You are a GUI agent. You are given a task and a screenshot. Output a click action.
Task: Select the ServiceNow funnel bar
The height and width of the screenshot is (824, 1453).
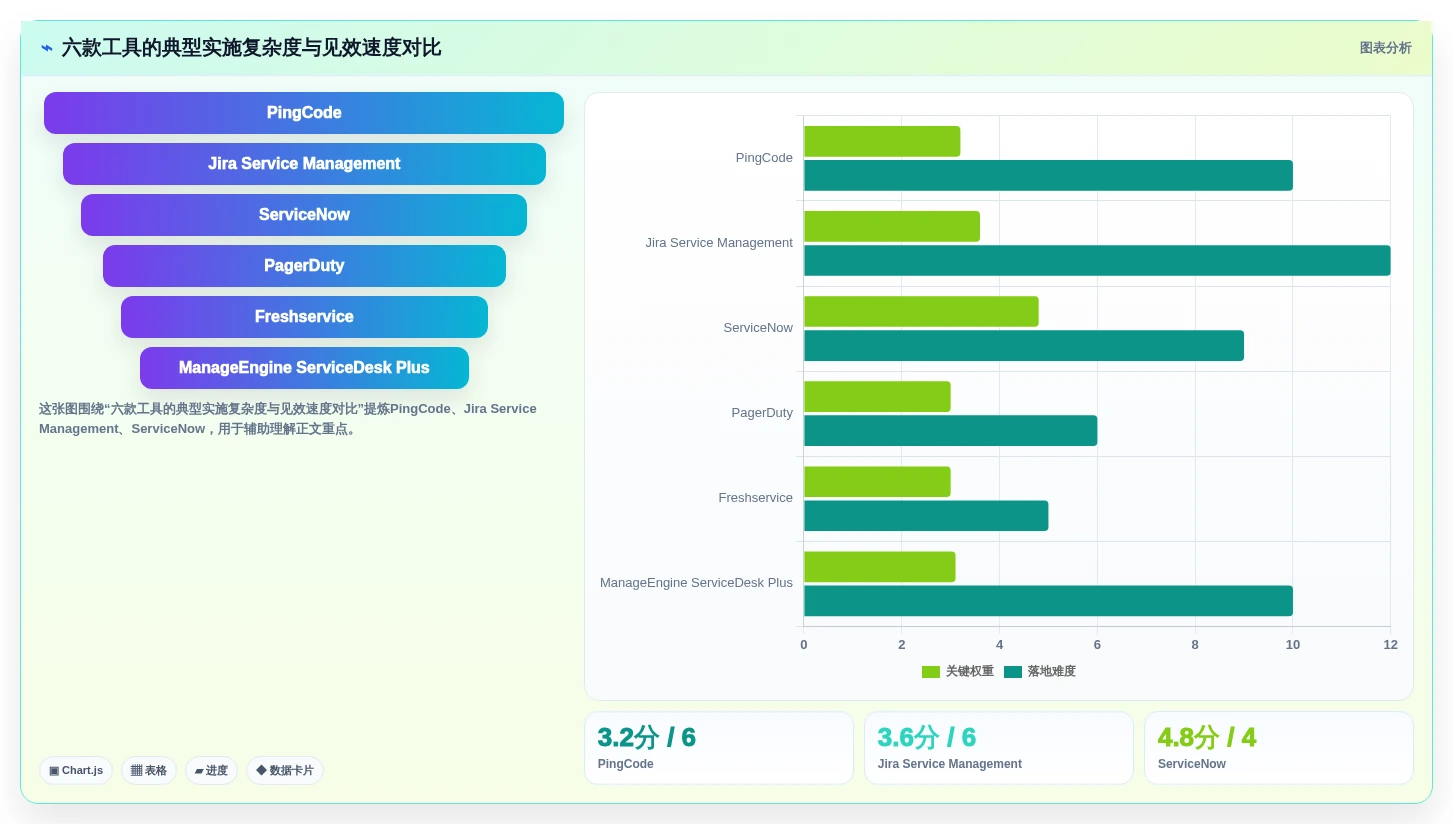304,215
